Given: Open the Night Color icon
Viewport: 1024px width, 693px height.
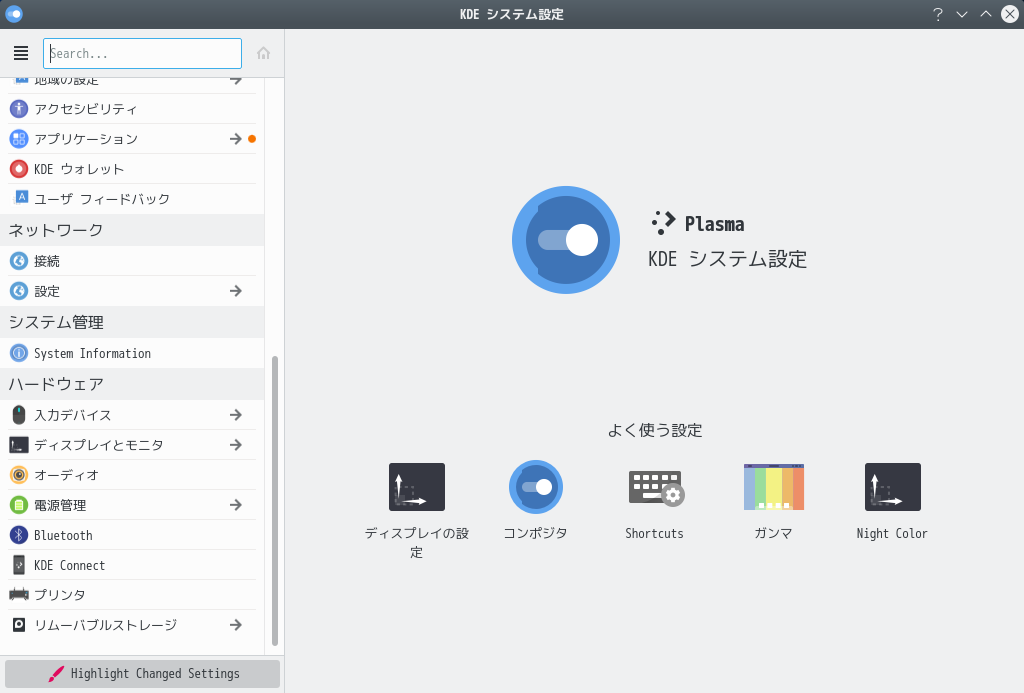Looking at the screenshot, I should coord(892,487).
